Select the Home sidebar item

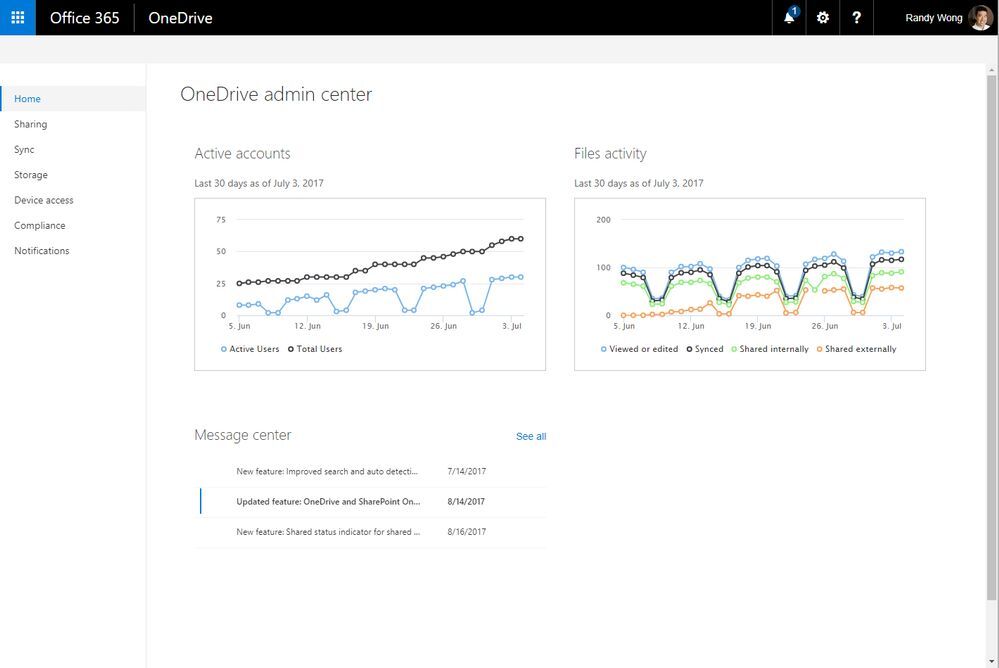point(27,98)
